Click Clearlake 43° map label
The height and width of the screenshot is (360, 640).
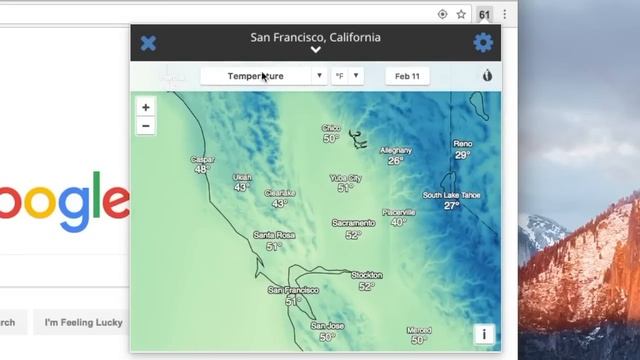(x=280, y=198)
